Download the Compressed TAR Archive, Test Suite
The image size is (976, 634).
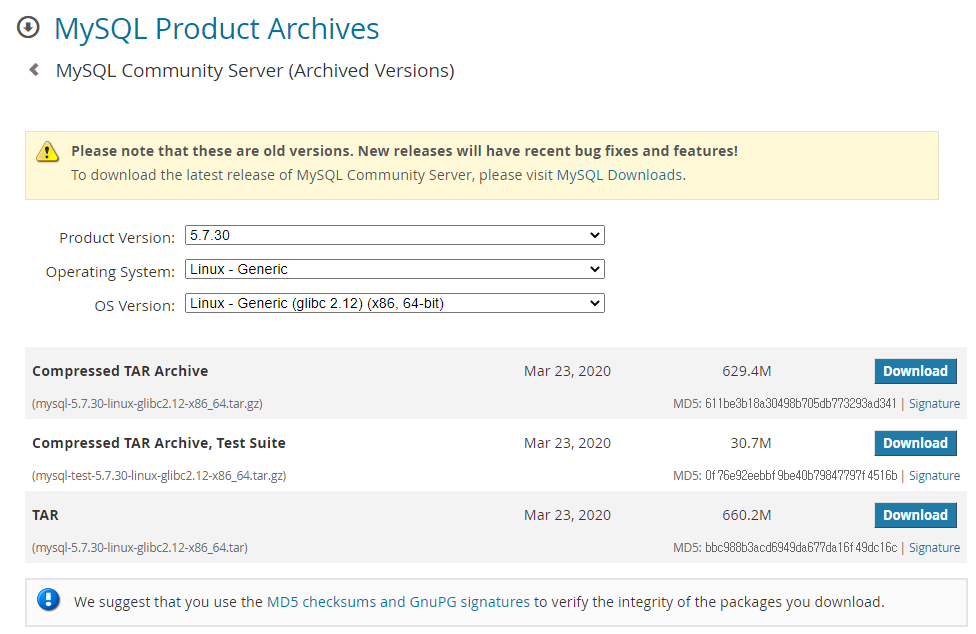coord(915,444)
